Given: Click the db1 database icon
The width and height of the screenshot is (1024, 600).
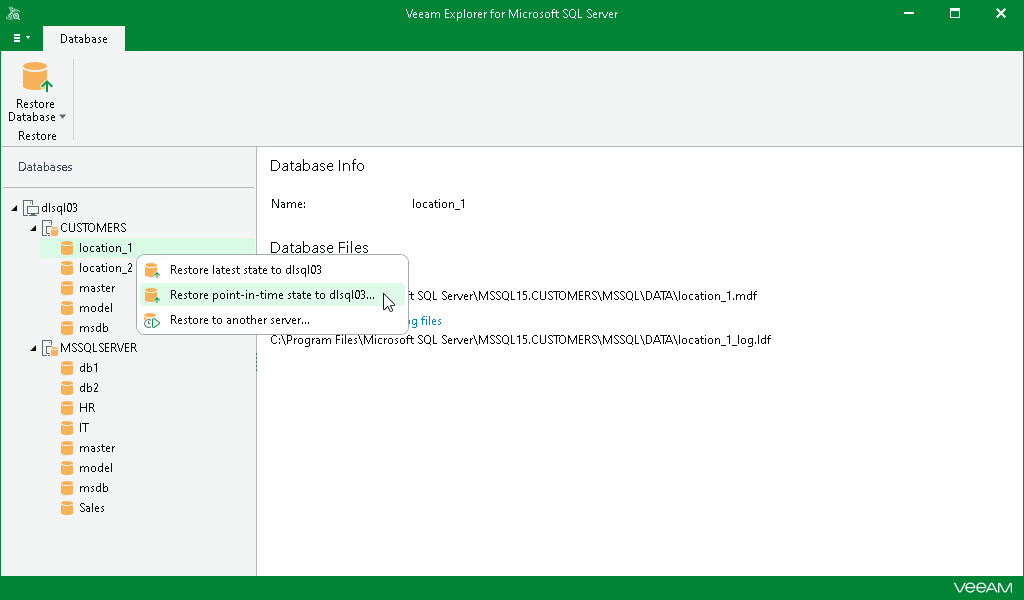Looking at the screenshot, I should click(x=67, y=368).
